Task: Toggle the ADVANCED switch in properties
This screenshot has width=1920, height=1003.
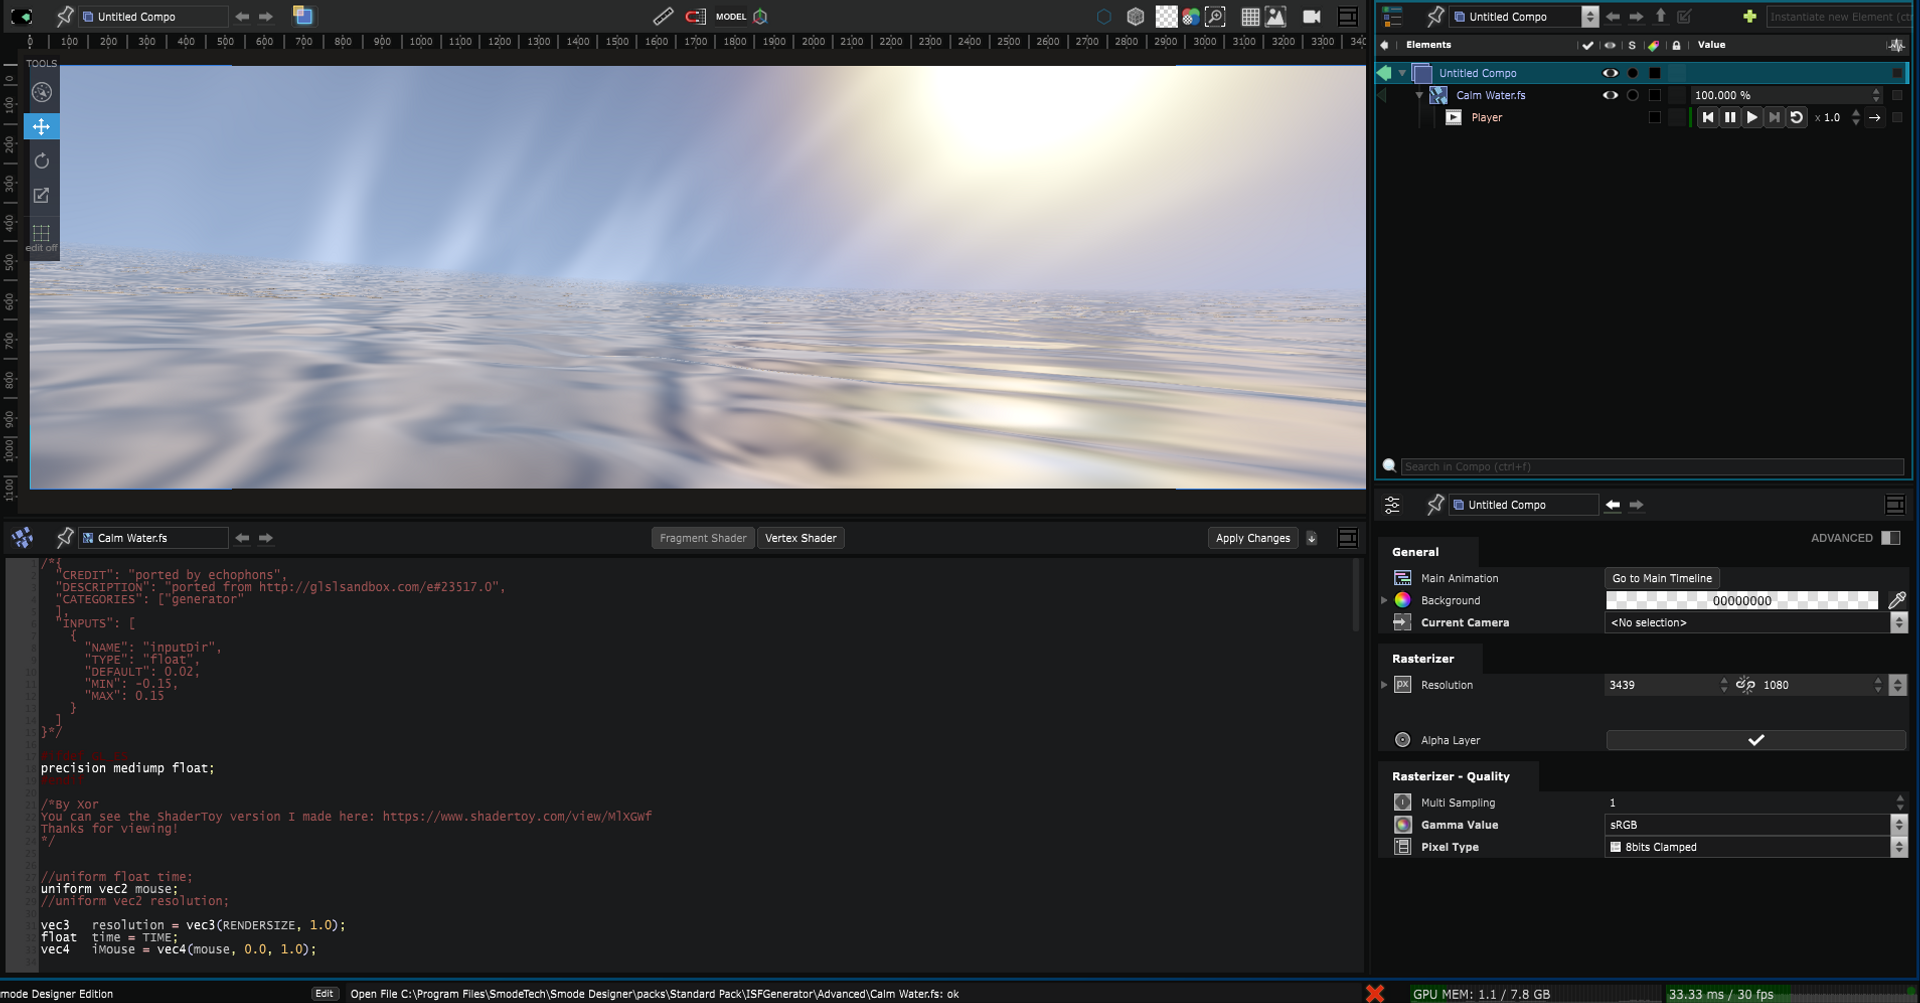Action: 1890,538
